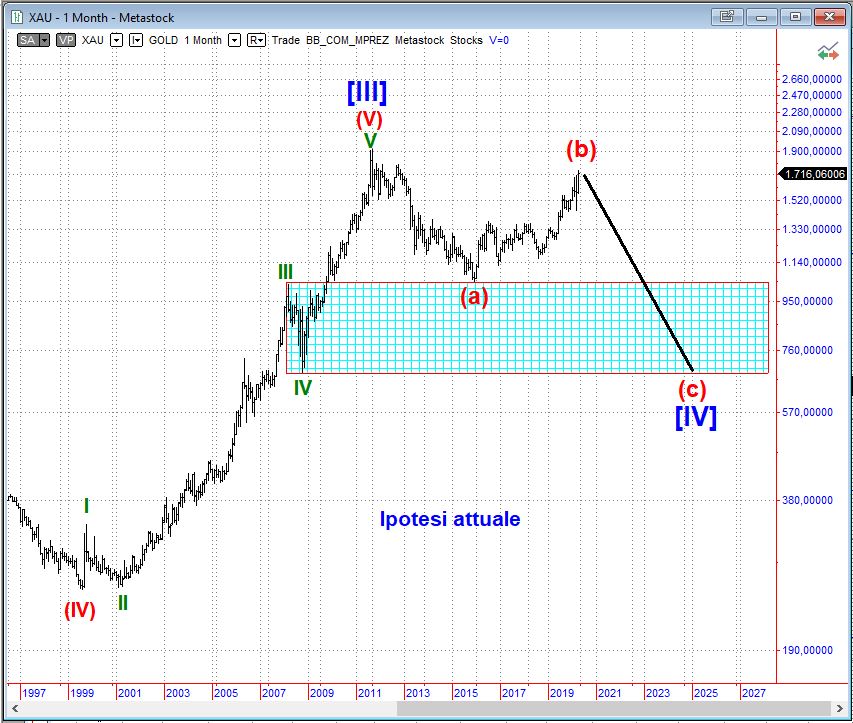Click the BB_COM_MPREZ label

348,40
